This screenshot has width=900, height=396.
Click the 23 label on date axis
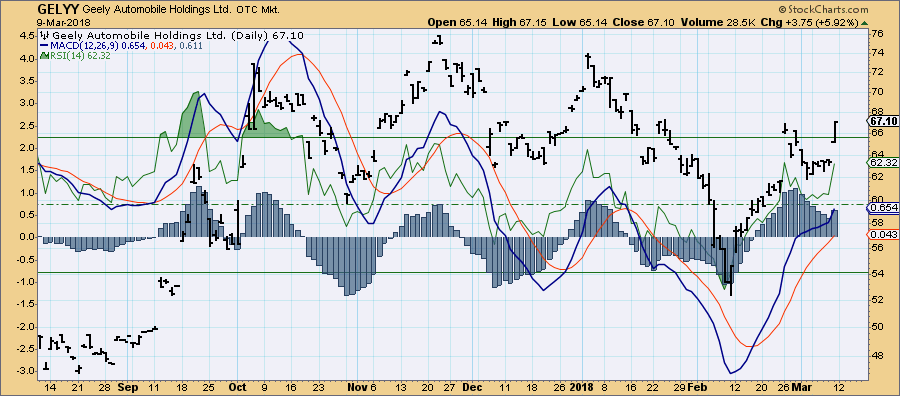(320, 387)
